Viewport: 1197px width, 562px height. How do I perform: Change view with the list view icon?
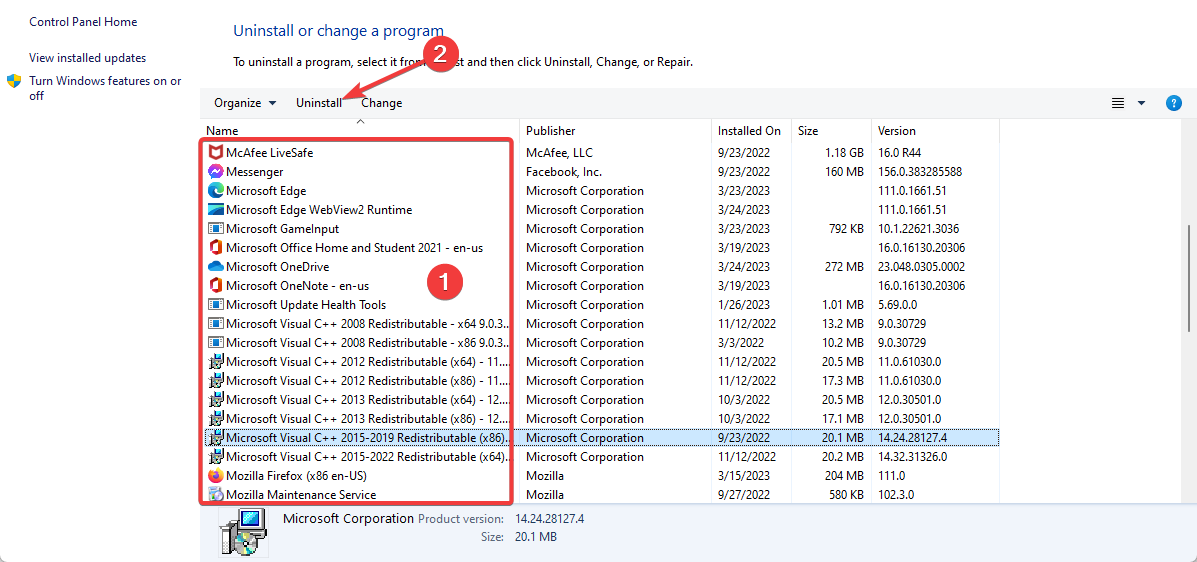pyautogui.click(x=1118, y=103)
